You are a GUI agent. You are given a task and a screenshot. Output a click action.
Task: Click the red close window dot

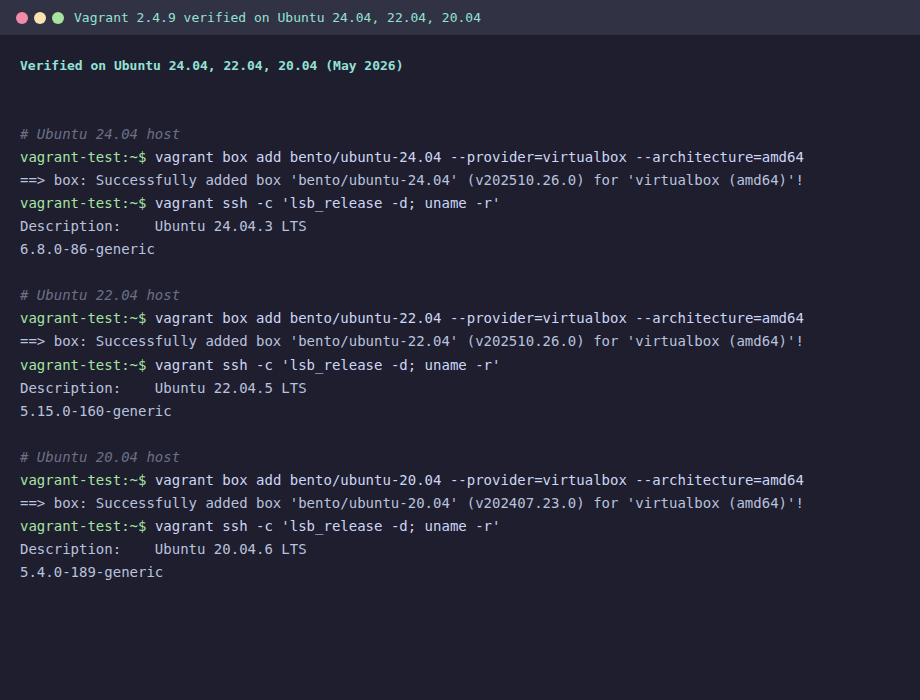coord(22,18)
